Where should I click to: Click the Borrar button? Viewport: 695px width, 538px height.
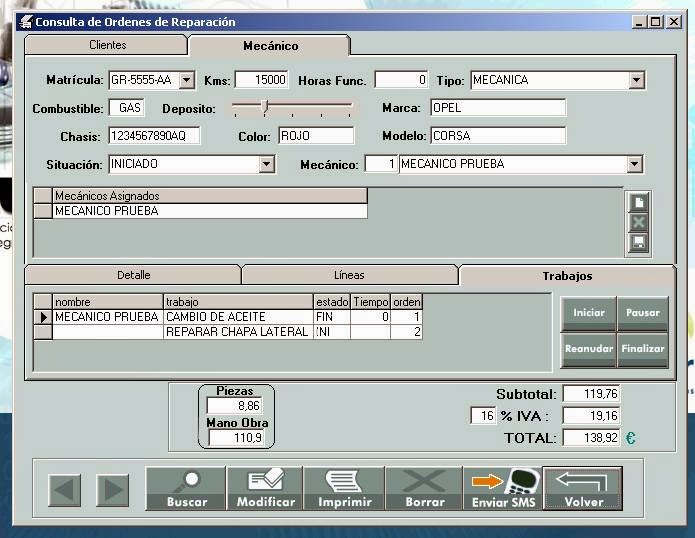[x=424, y=488]
